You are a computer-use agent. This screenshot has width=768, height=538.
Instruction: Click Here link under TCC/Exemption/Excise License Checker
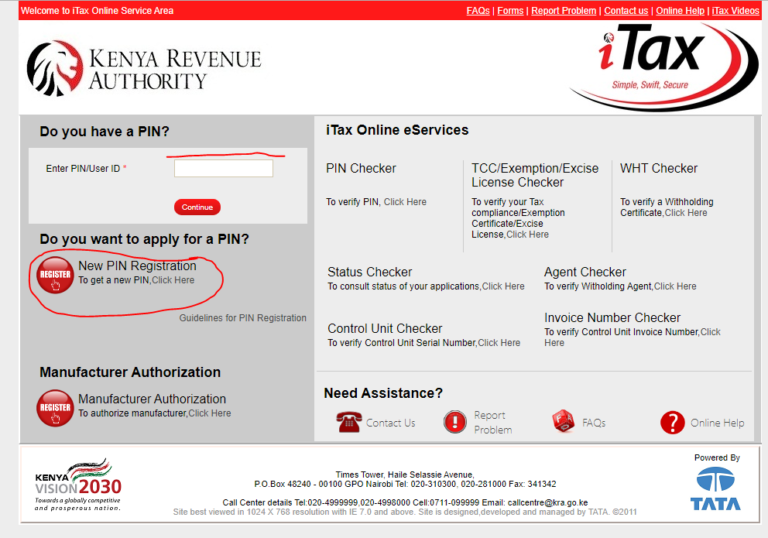click(528, 235)
